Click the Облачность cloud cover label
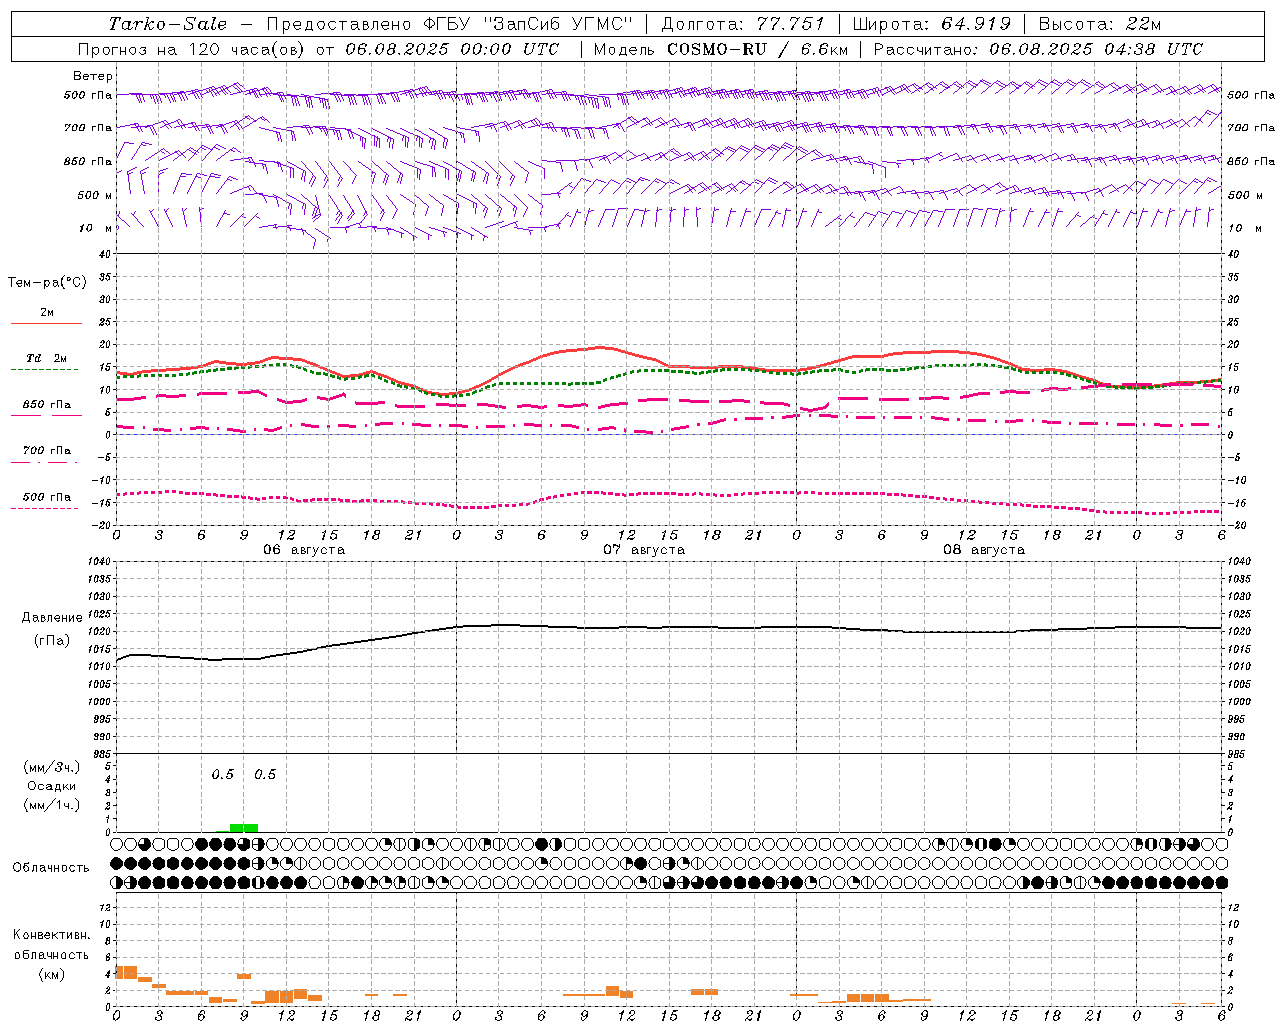 click(x=50, y=868)
